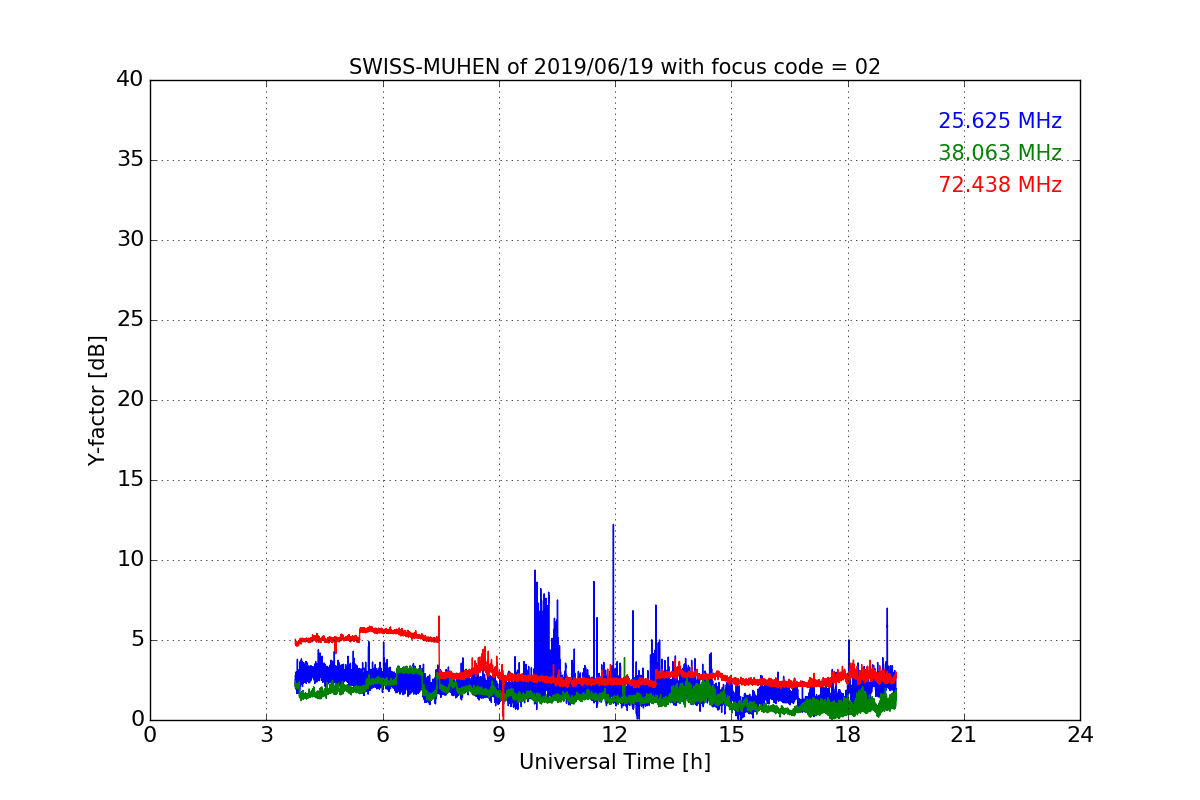Screen dimensions: 1200x800
Task: Click the Y-factor [dB] axis label
Action: (x=97, y=400)
